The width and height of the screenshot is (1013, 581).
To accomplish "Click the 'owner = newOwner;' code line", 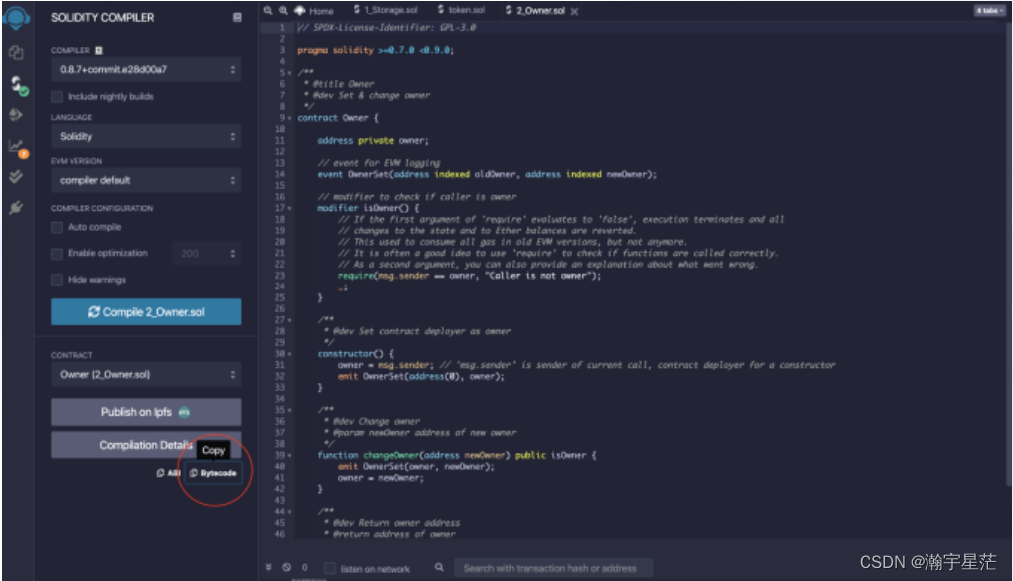I will [x=381, y=478].
